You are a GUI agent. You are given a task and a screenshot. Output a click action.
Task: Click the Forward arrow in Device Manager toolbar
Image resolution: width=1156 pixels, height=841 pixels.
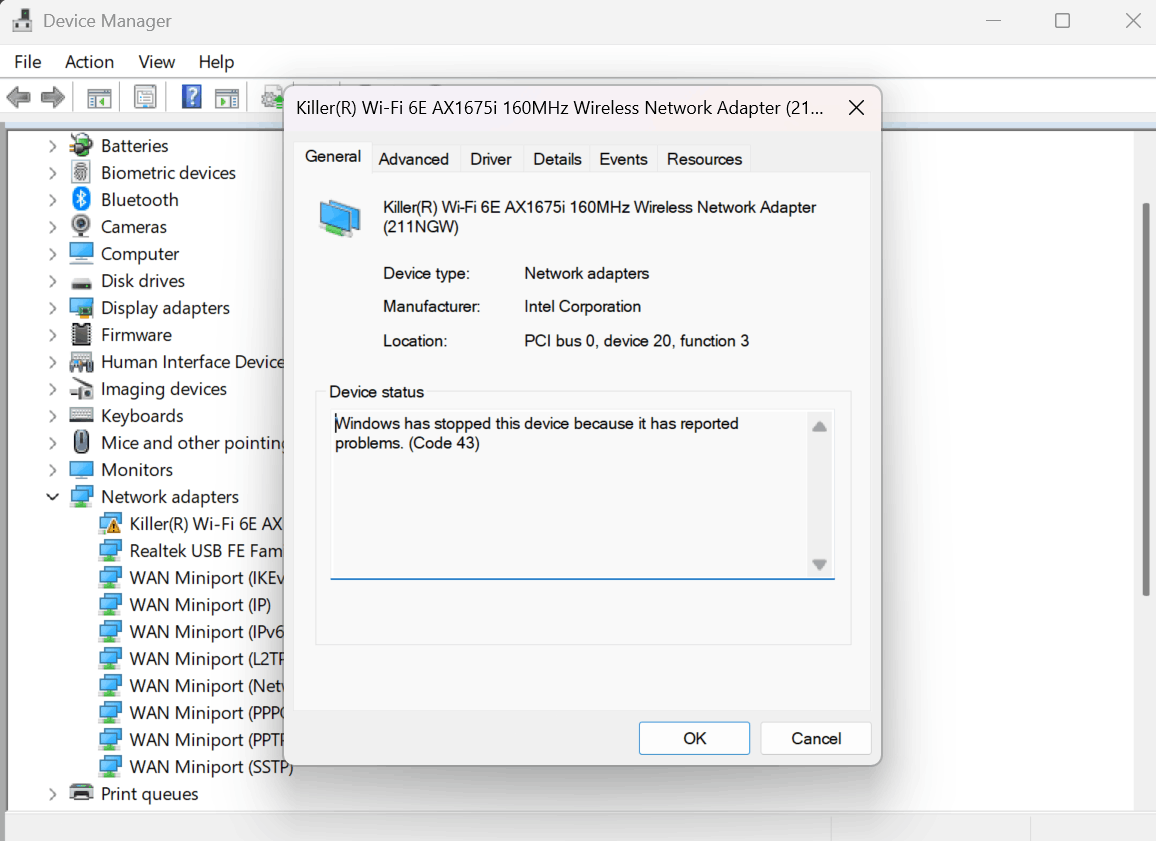coord(52,97)
